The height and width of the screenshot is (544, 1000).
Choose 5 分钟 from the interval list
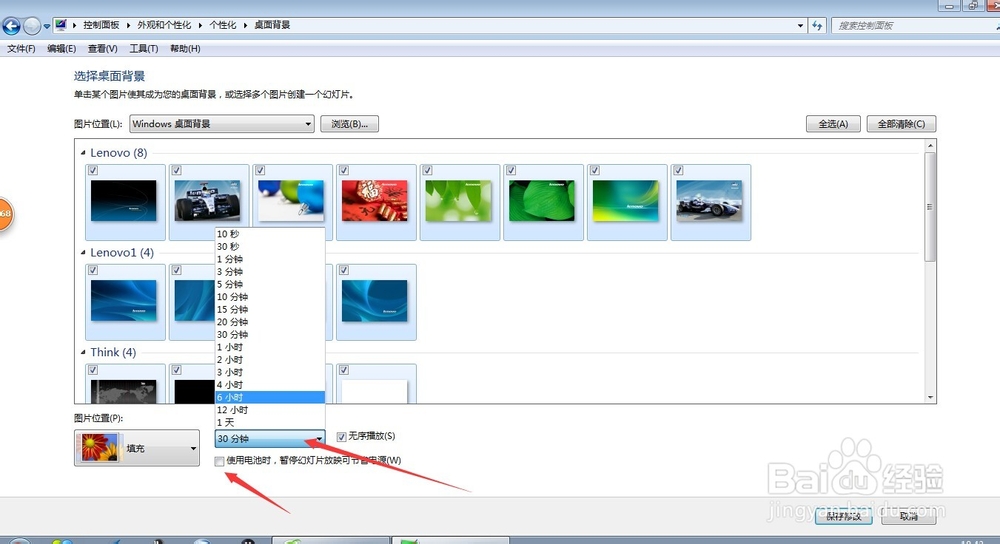coord(270,284)
